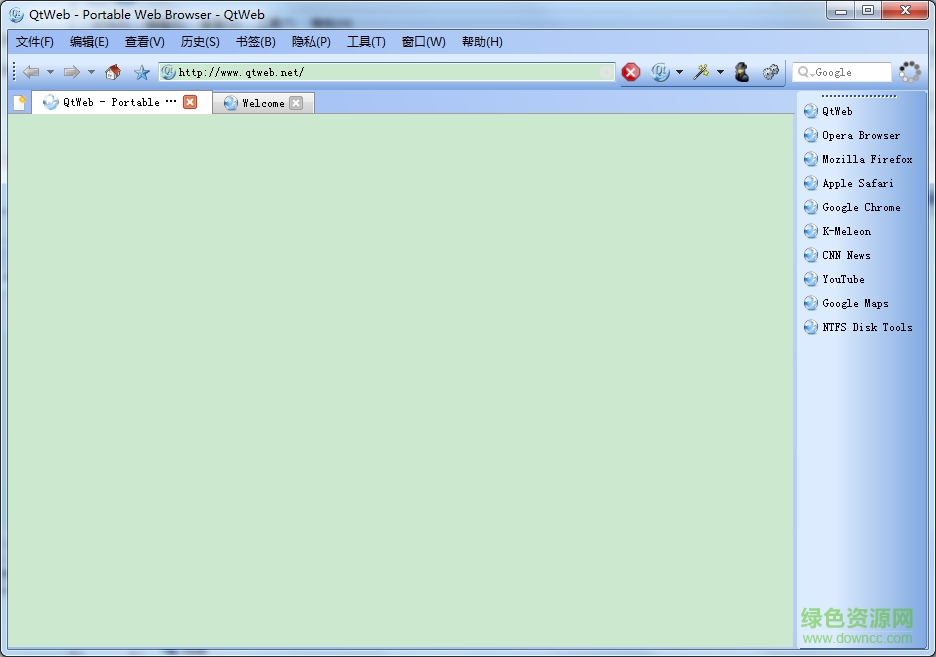Click the Home icon in the toolbar

tap(112, 71)
